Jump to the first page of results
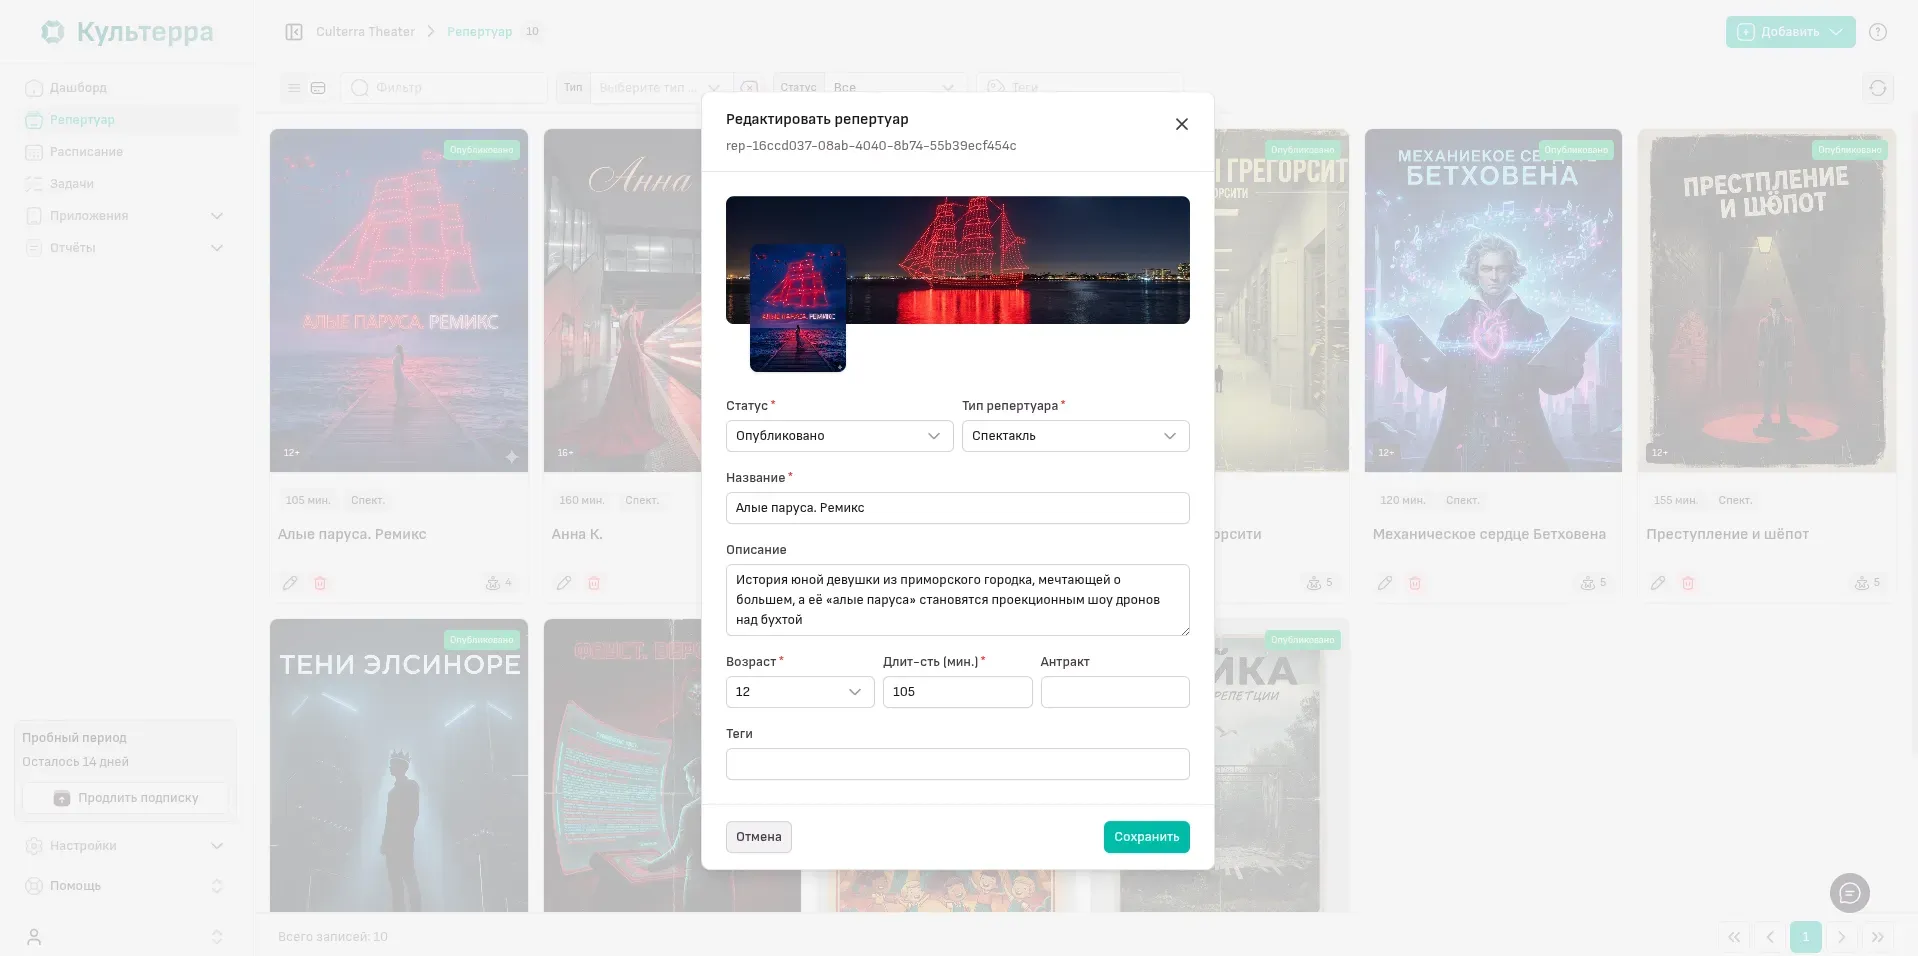 pyautogui.click(x=1734, y=937)
